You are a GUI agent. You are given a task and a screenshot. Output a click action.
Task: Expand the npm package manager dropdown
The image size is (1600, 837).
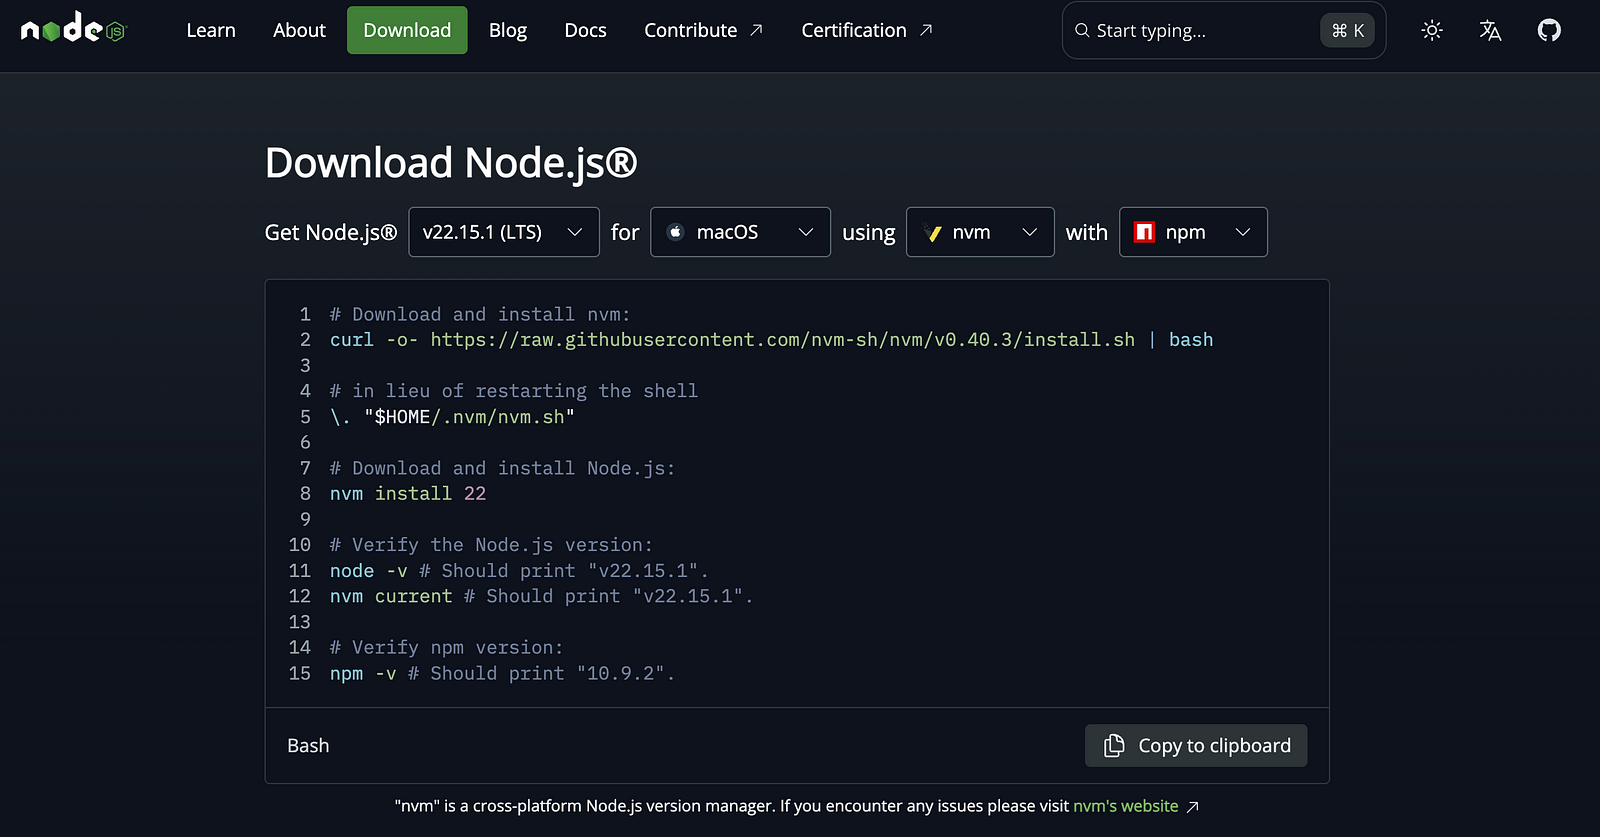(1193, 232)
